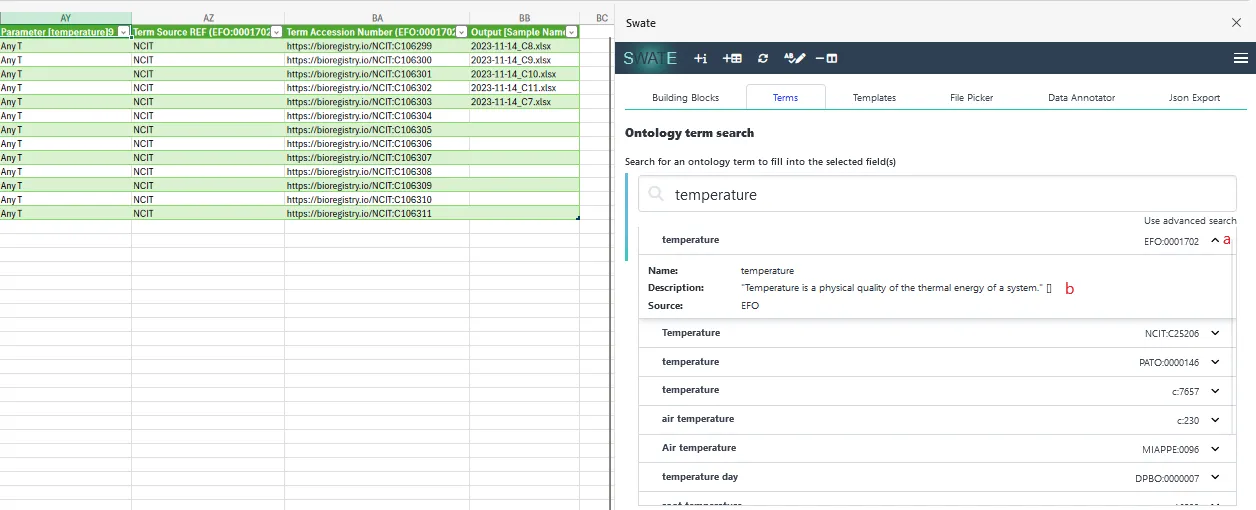Click cell 2023-11-14_C7.xlsx

[525, 102]
